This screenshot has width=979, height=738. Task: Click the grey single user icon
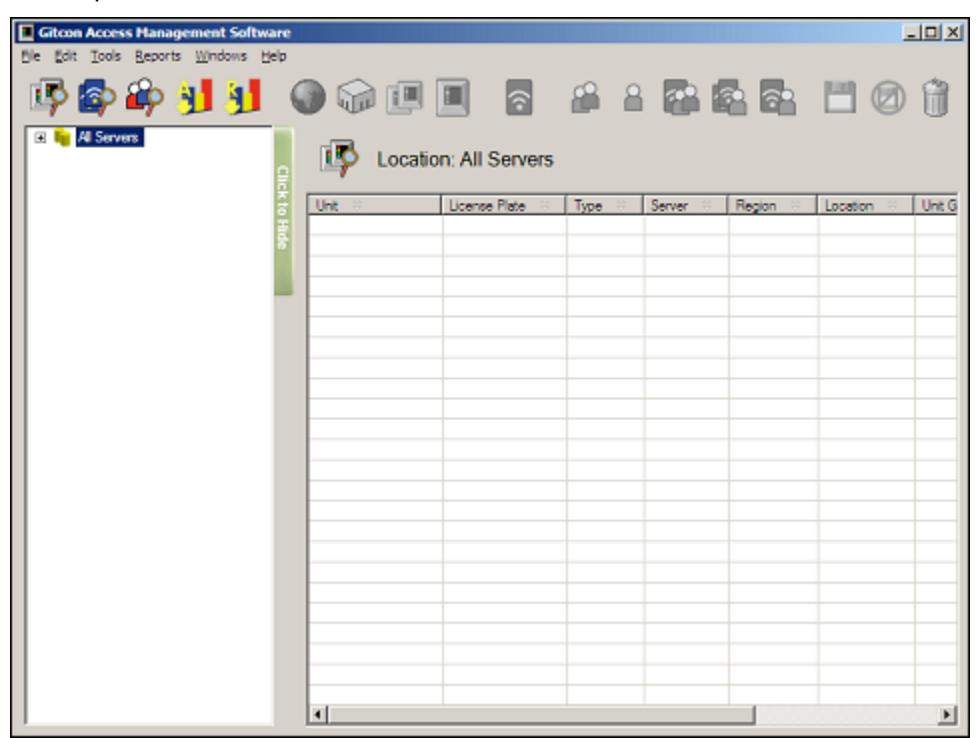point(633,98)
